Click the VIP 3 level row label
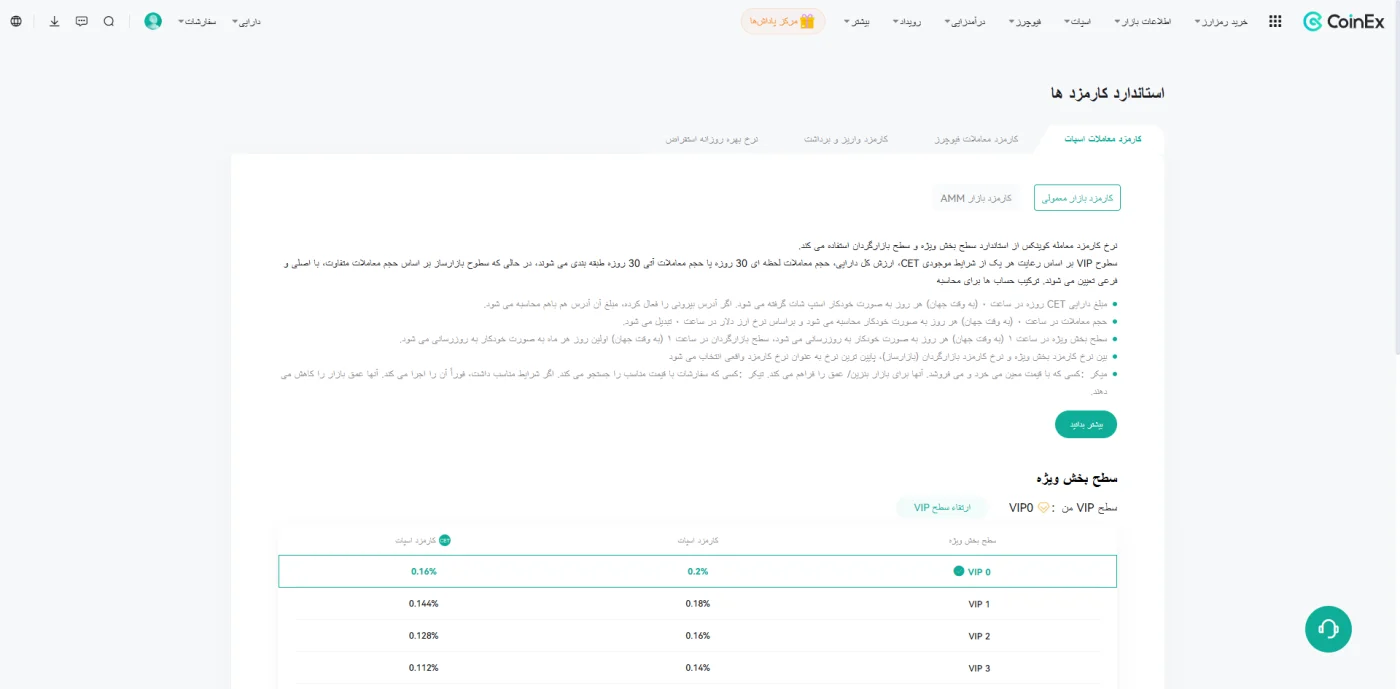The width and height of the screenshot is (1400, 689). 979,668
